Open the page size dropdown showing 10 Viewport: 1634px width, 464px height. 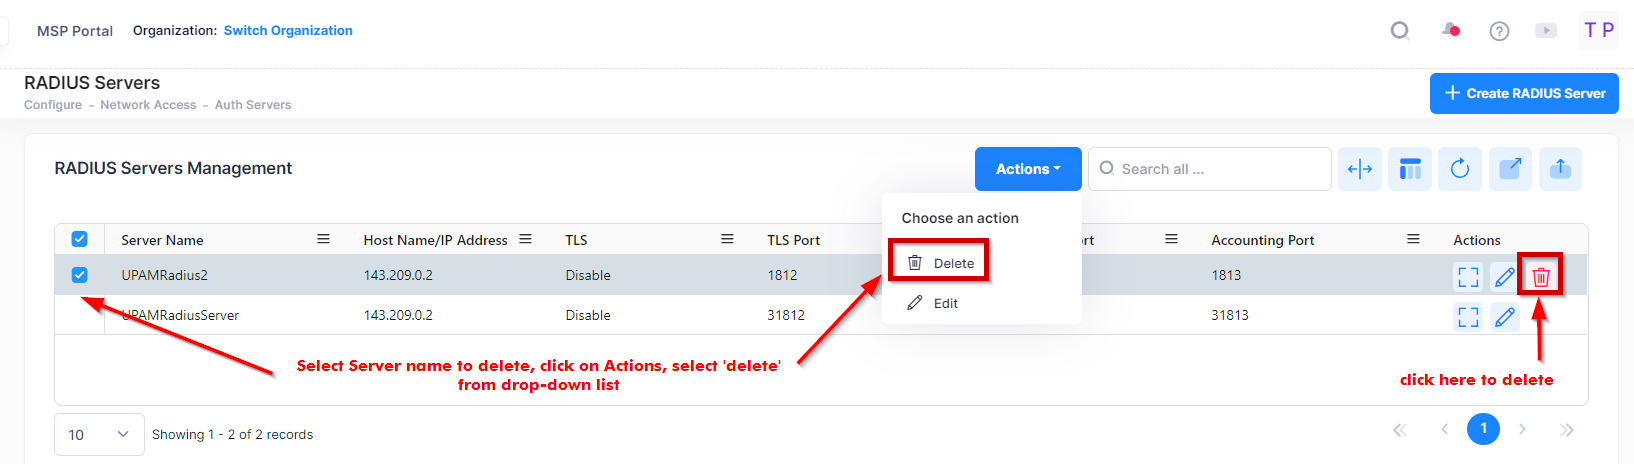(99, 434)
